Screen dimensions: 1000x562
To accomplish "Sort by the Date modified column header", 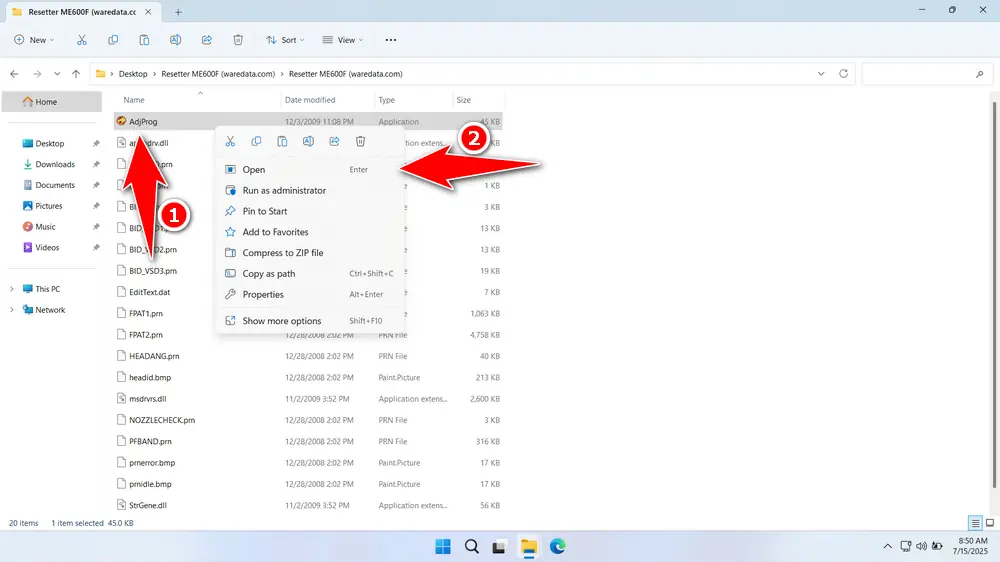I will [310, 100].
